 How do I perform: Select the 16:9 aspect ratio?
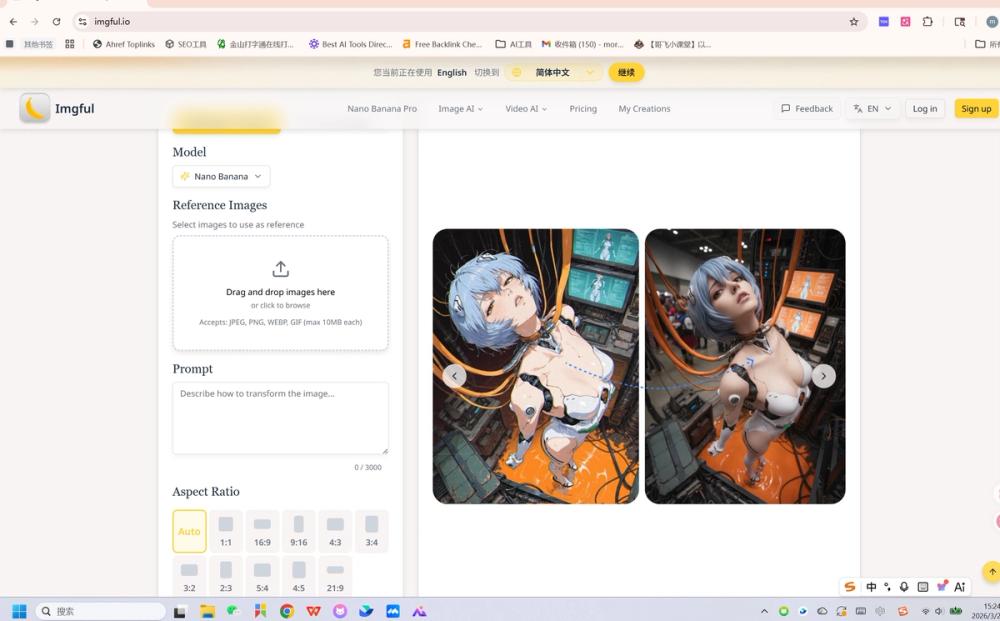tap(262, 531)
